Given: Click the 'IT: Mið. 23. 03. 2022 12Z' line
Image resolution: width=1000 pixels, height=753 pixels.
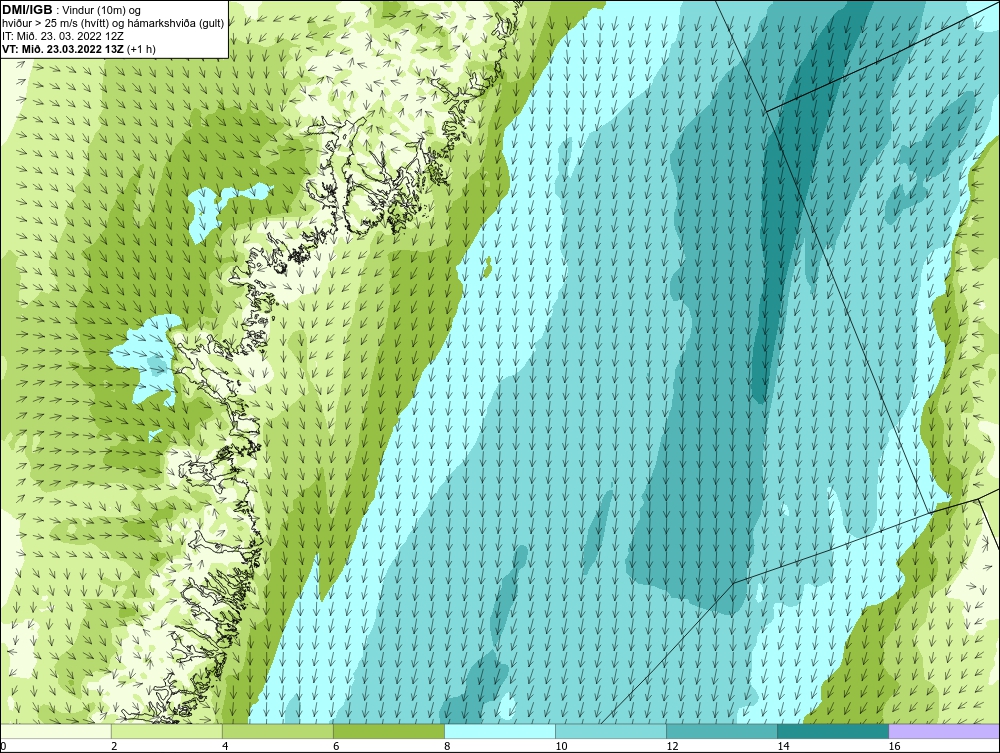Looking at the screenshot, I should (x=63, y=36).
